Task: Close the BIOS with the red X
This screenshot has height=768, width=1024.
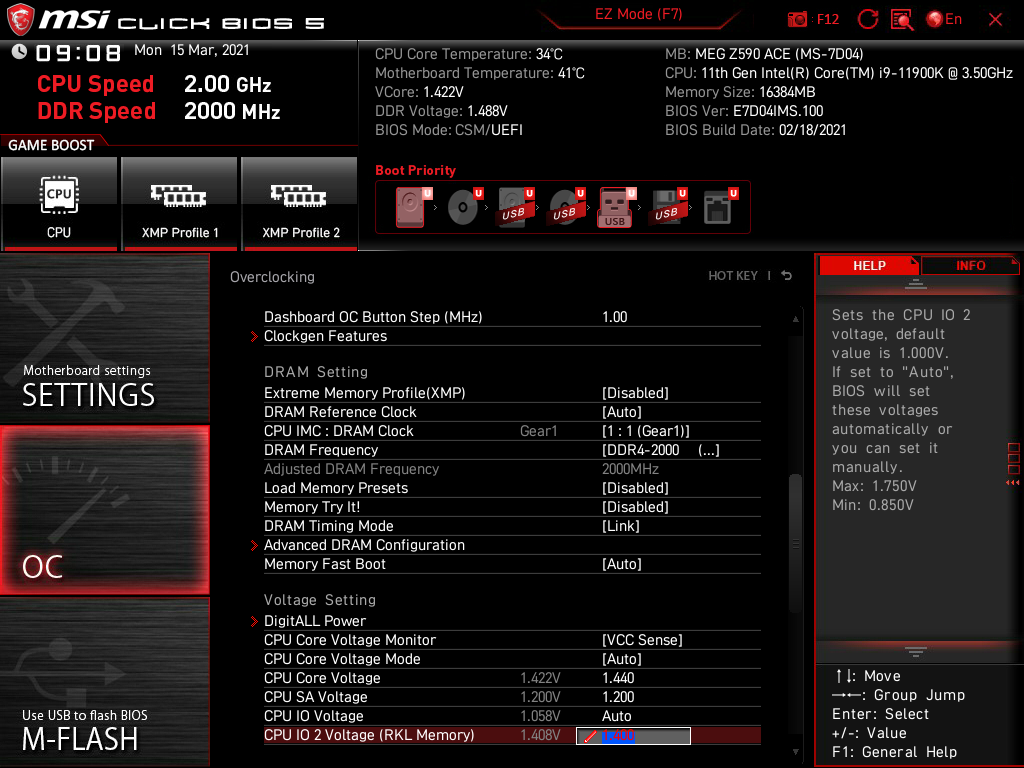Action: (995, 20)
